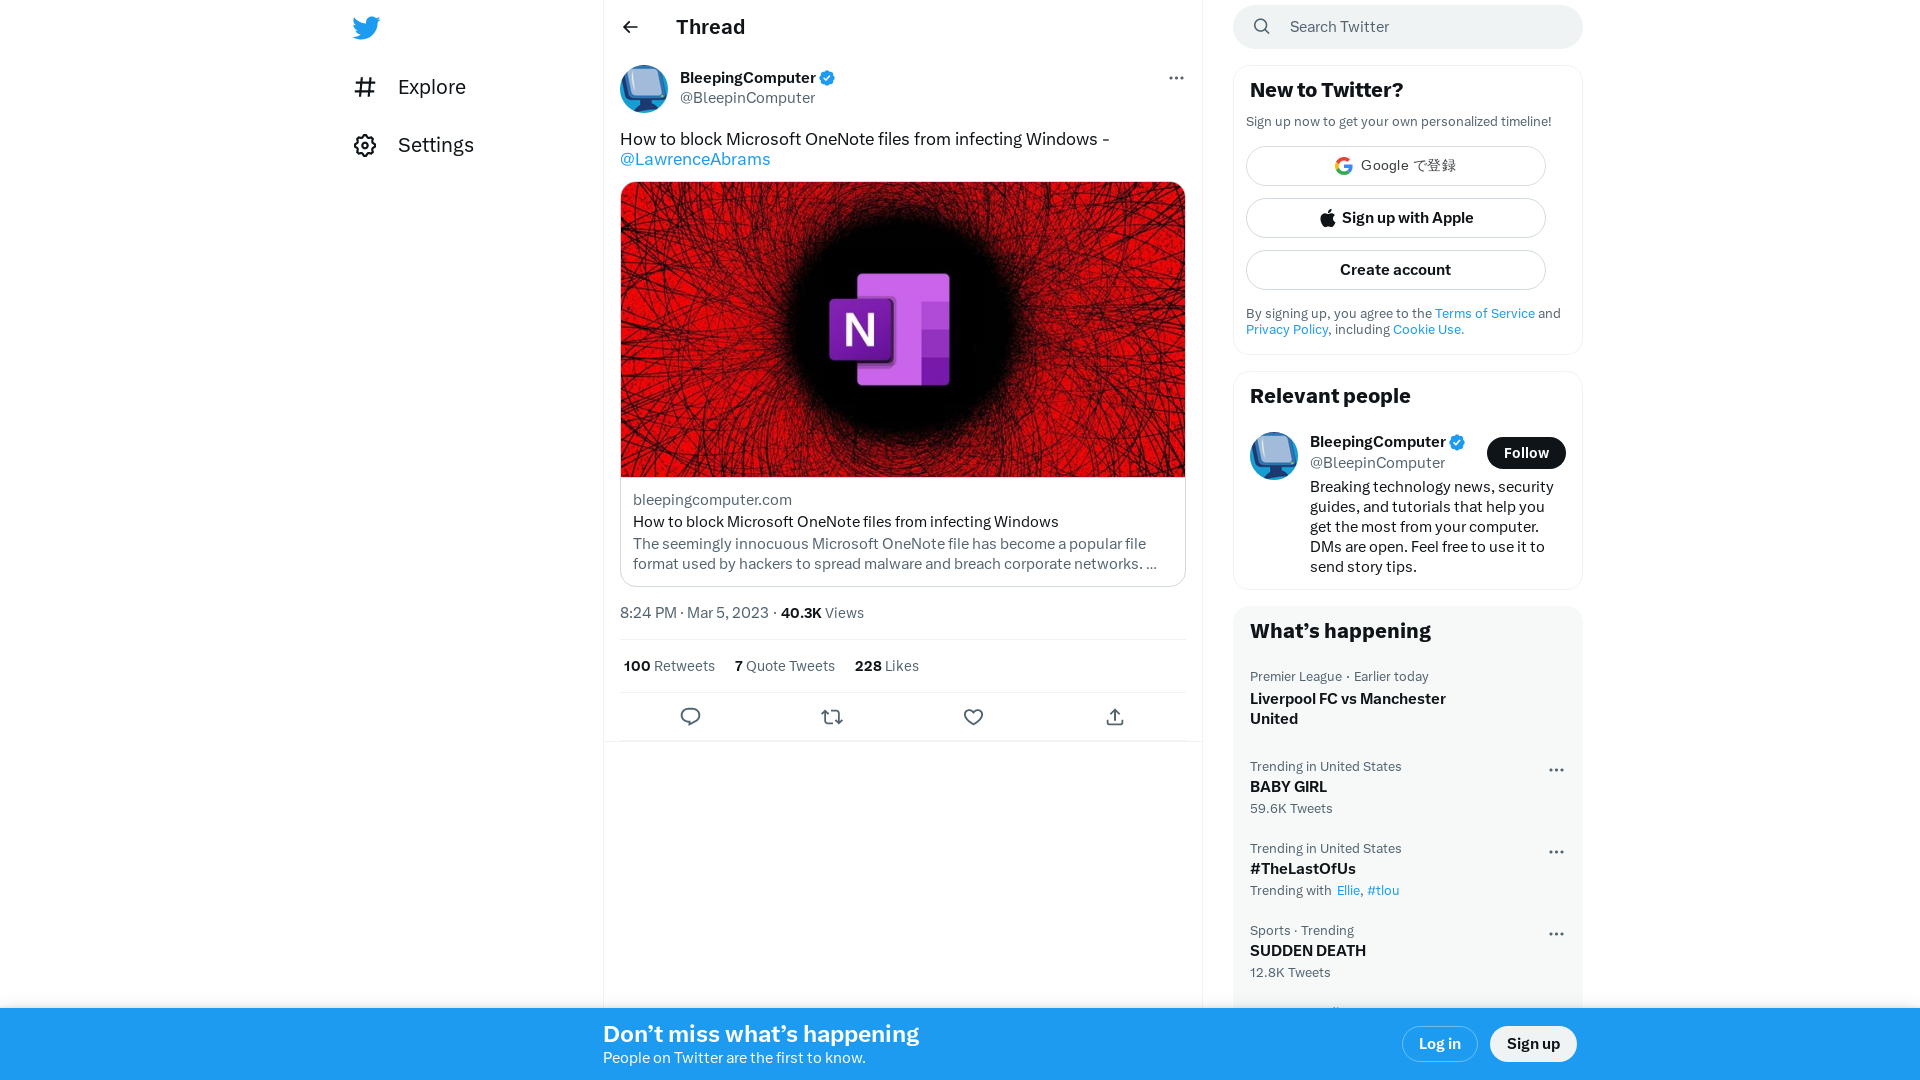Screen dimensions: 1920x1080
Task: Go back using the arrow icon
Action: tap(630, 27)
